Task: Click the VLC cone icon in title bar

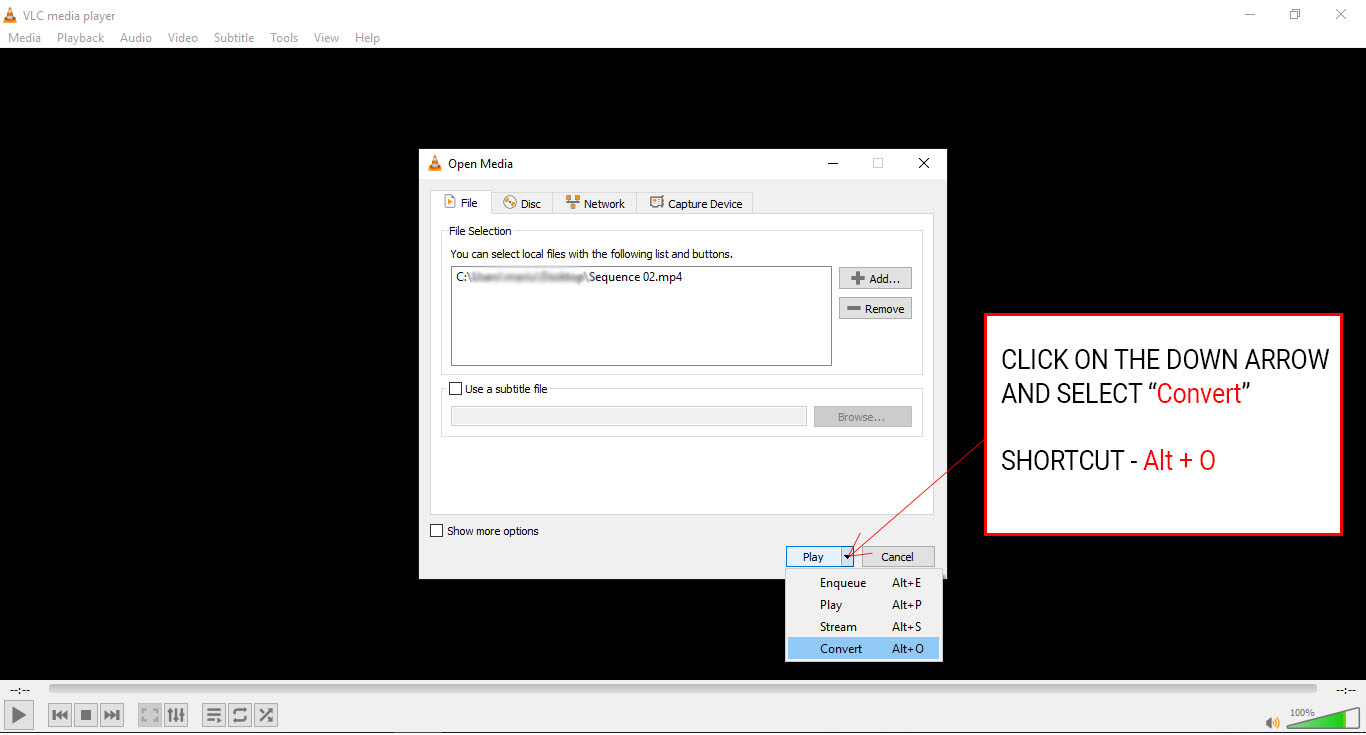Action: pyautogui.click(x=11, y=15)
